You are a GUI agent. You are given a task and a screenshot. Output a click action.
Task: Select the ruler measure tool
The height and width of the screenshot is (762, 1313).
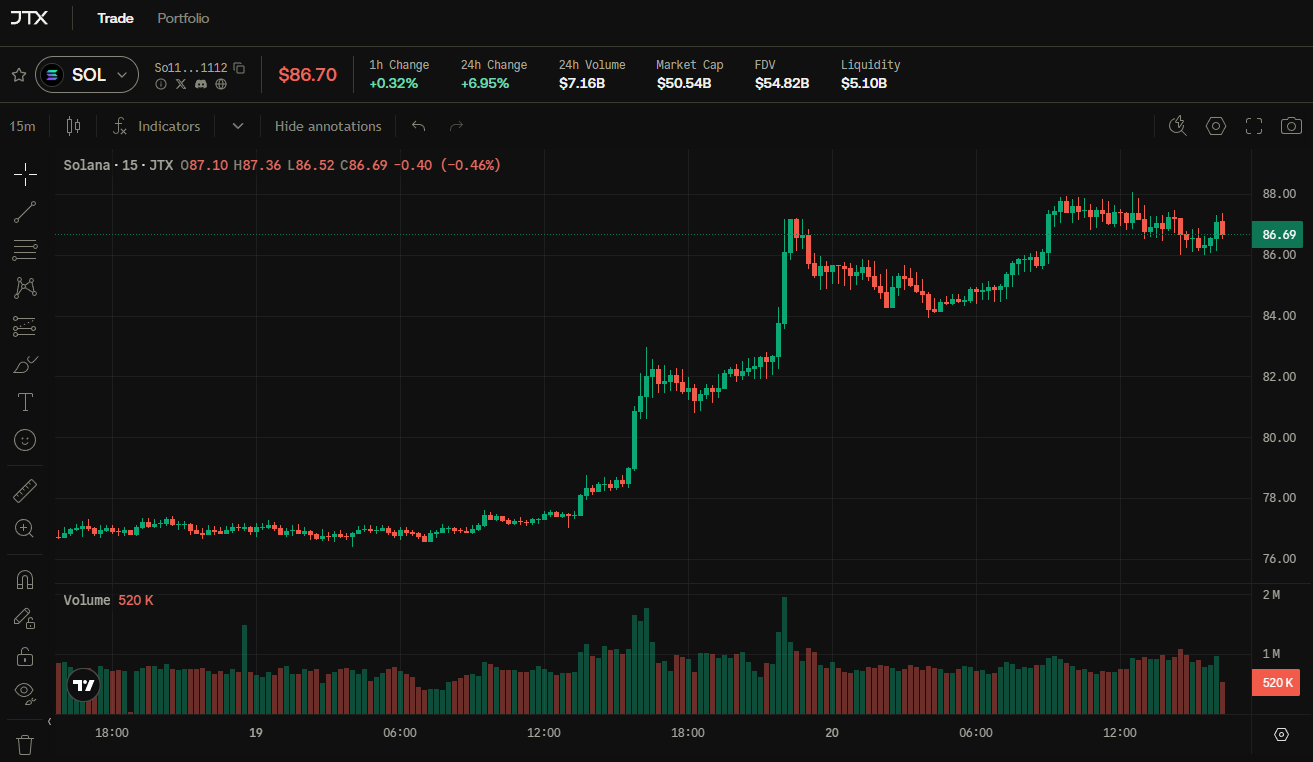pyautogui.click(x=26, y=491)
